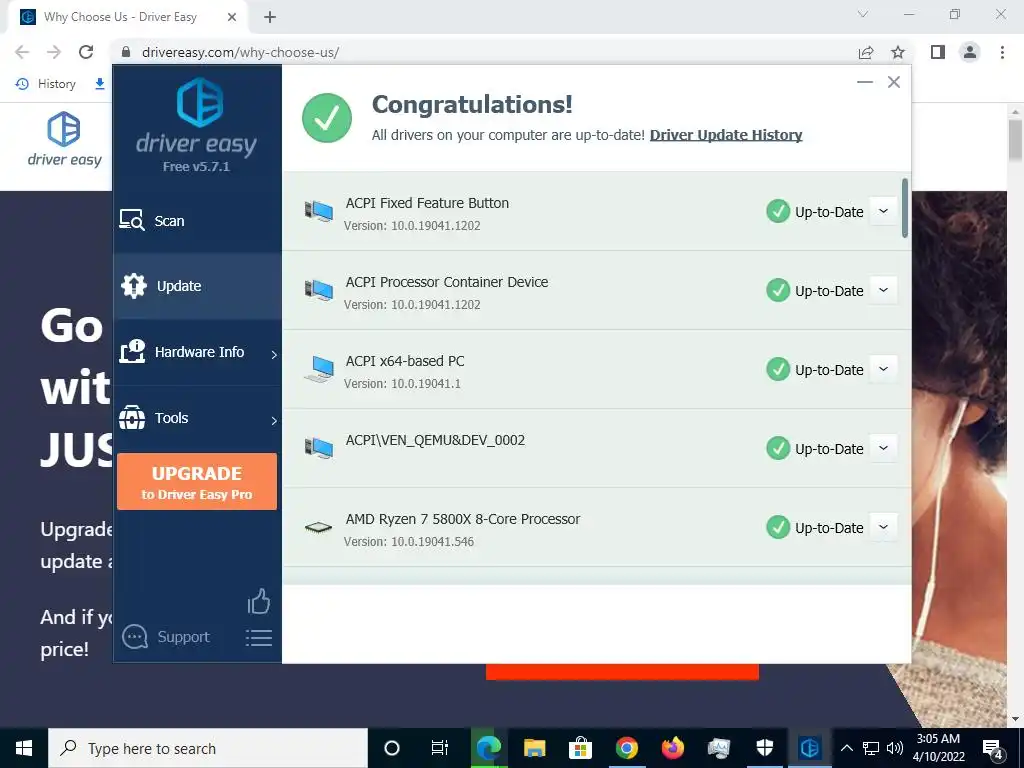Click the green Congratulations checkmark icon
The height and width of the screenshot is (768, 1024).
click(327, 118)
